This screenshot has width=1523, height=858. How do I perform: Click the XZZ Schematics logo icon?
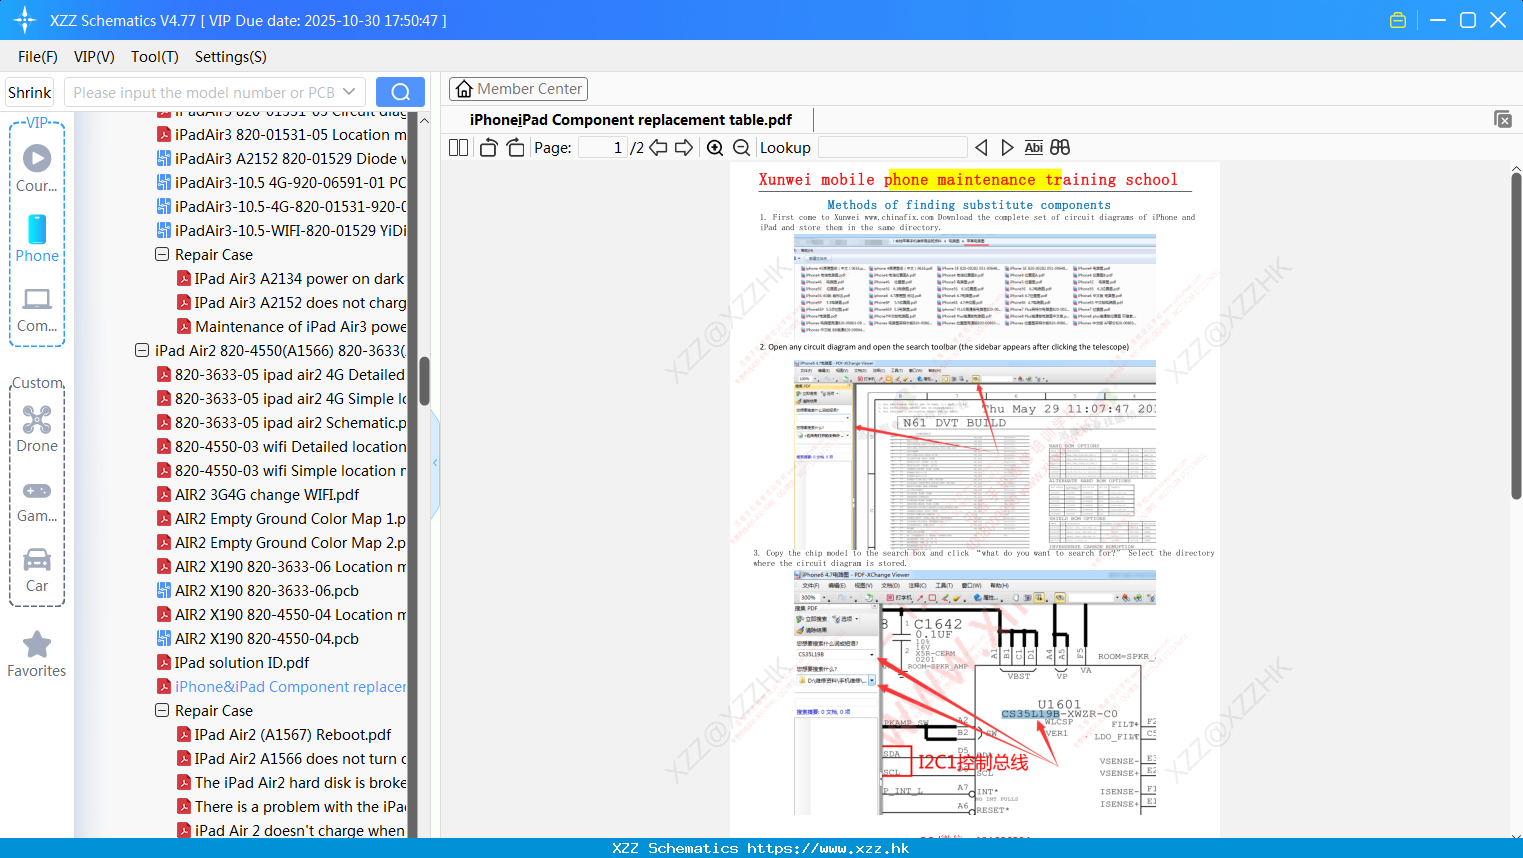25,20
